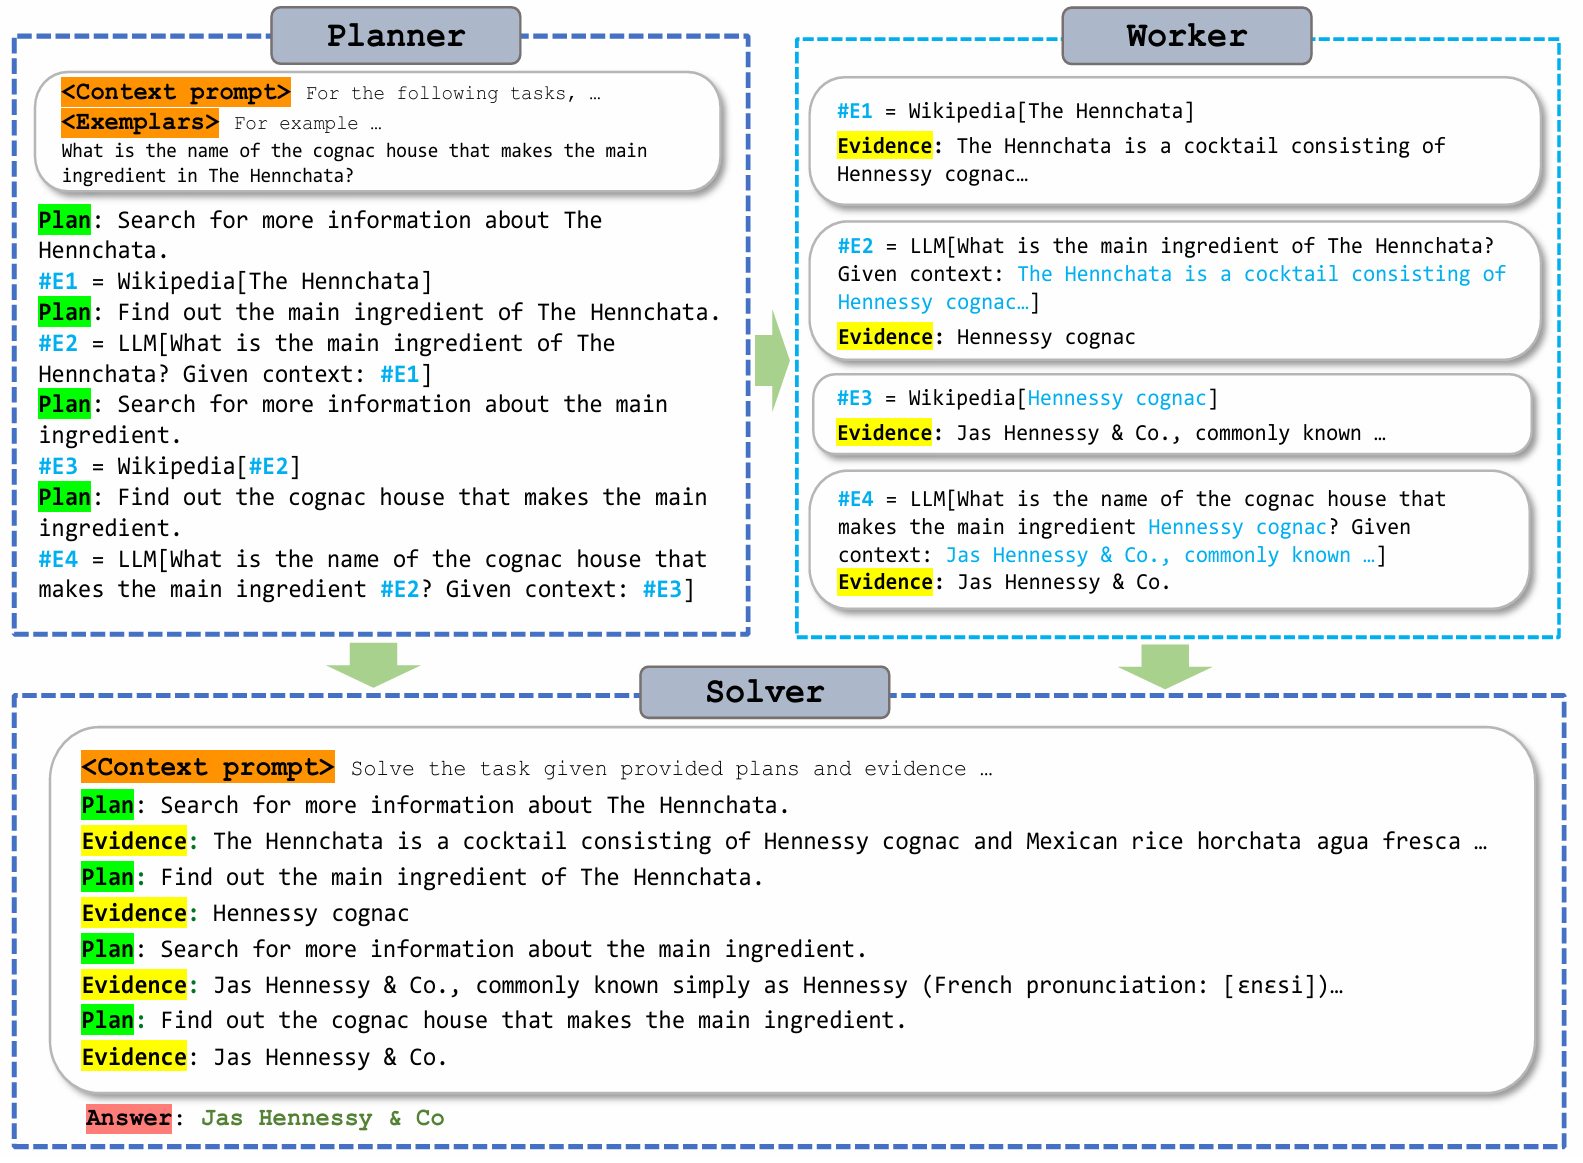The image size is (1583, 1163).
Task: Select the <Context prompt> tag in Planner box
Action: pos(176,92)
